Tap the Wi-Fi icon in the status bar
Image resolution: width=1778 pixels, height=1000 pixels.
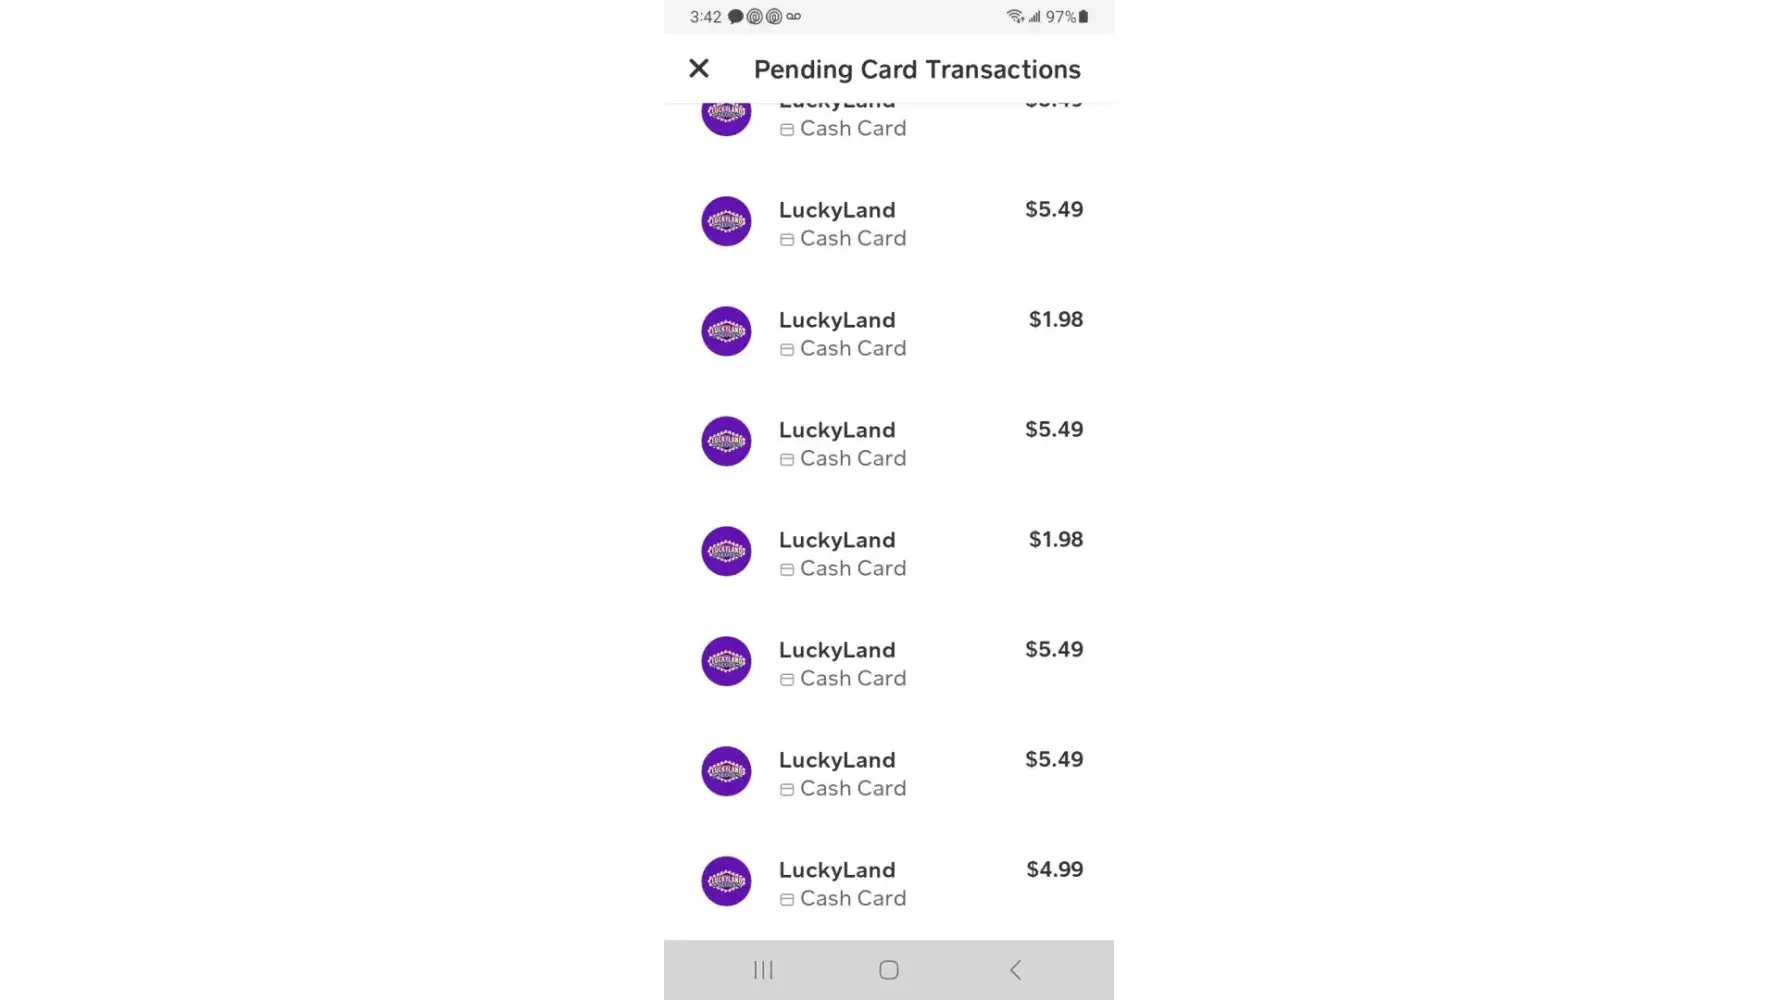coord(1014,17)
